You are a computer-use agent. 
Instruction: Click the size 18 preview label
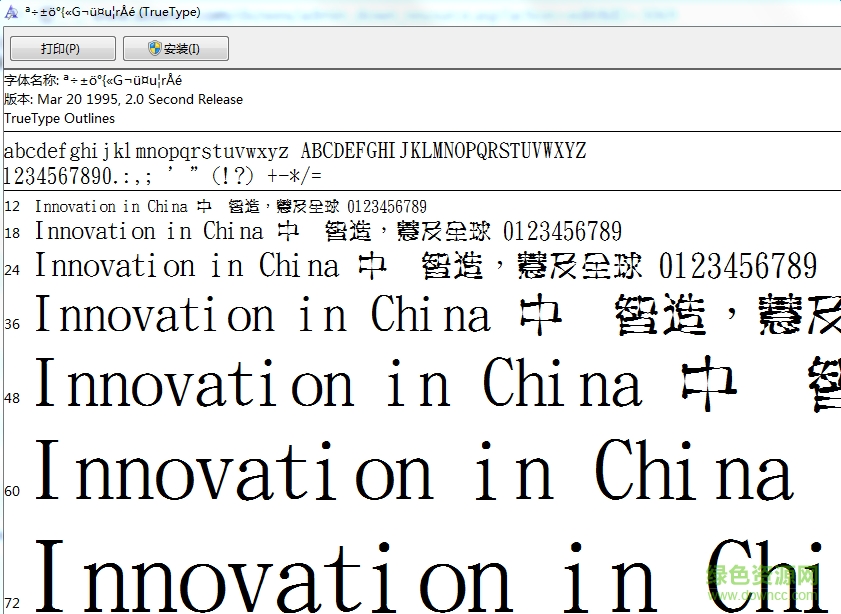(11, 232)
